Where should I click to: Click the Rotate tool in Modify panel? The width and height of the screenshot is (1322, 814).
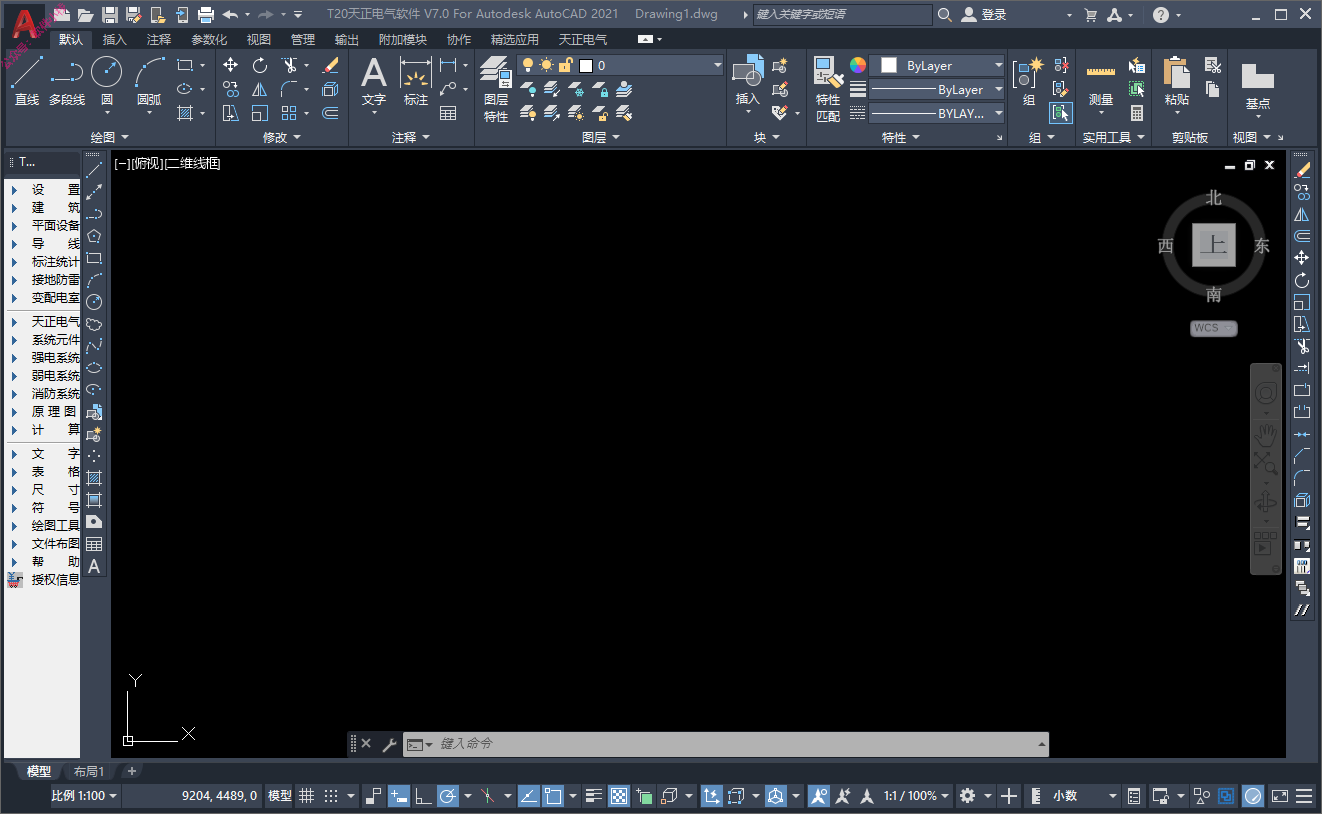coord(260,65)
